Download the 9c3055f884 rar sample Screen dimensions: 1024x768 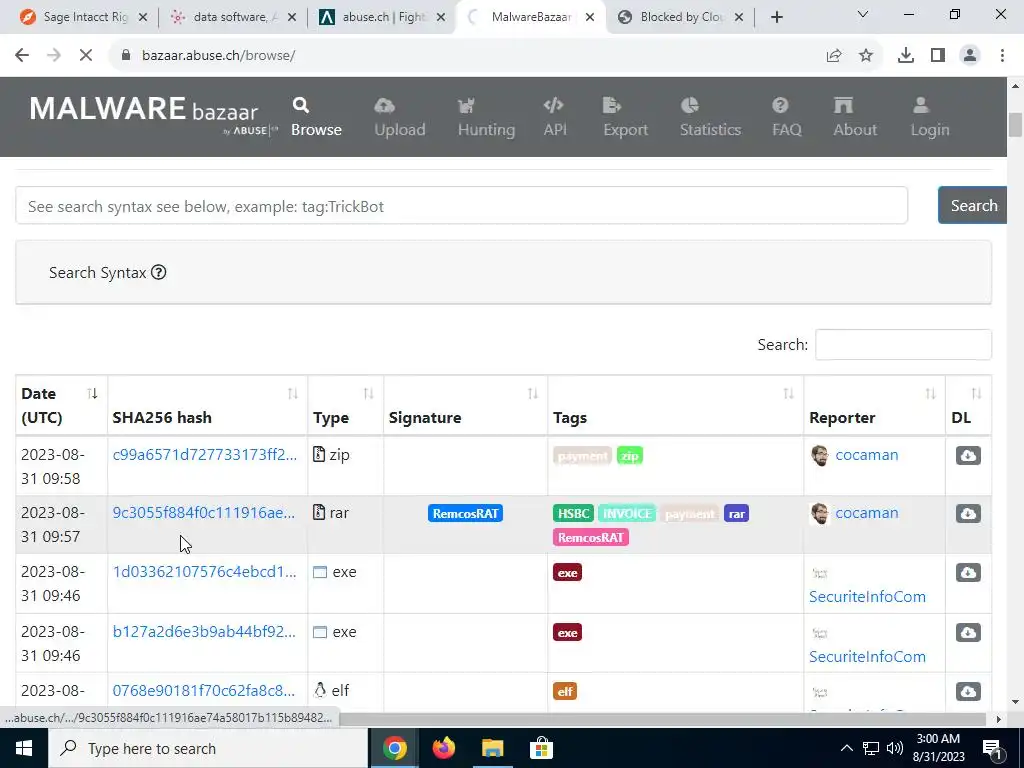coord(968,513)
